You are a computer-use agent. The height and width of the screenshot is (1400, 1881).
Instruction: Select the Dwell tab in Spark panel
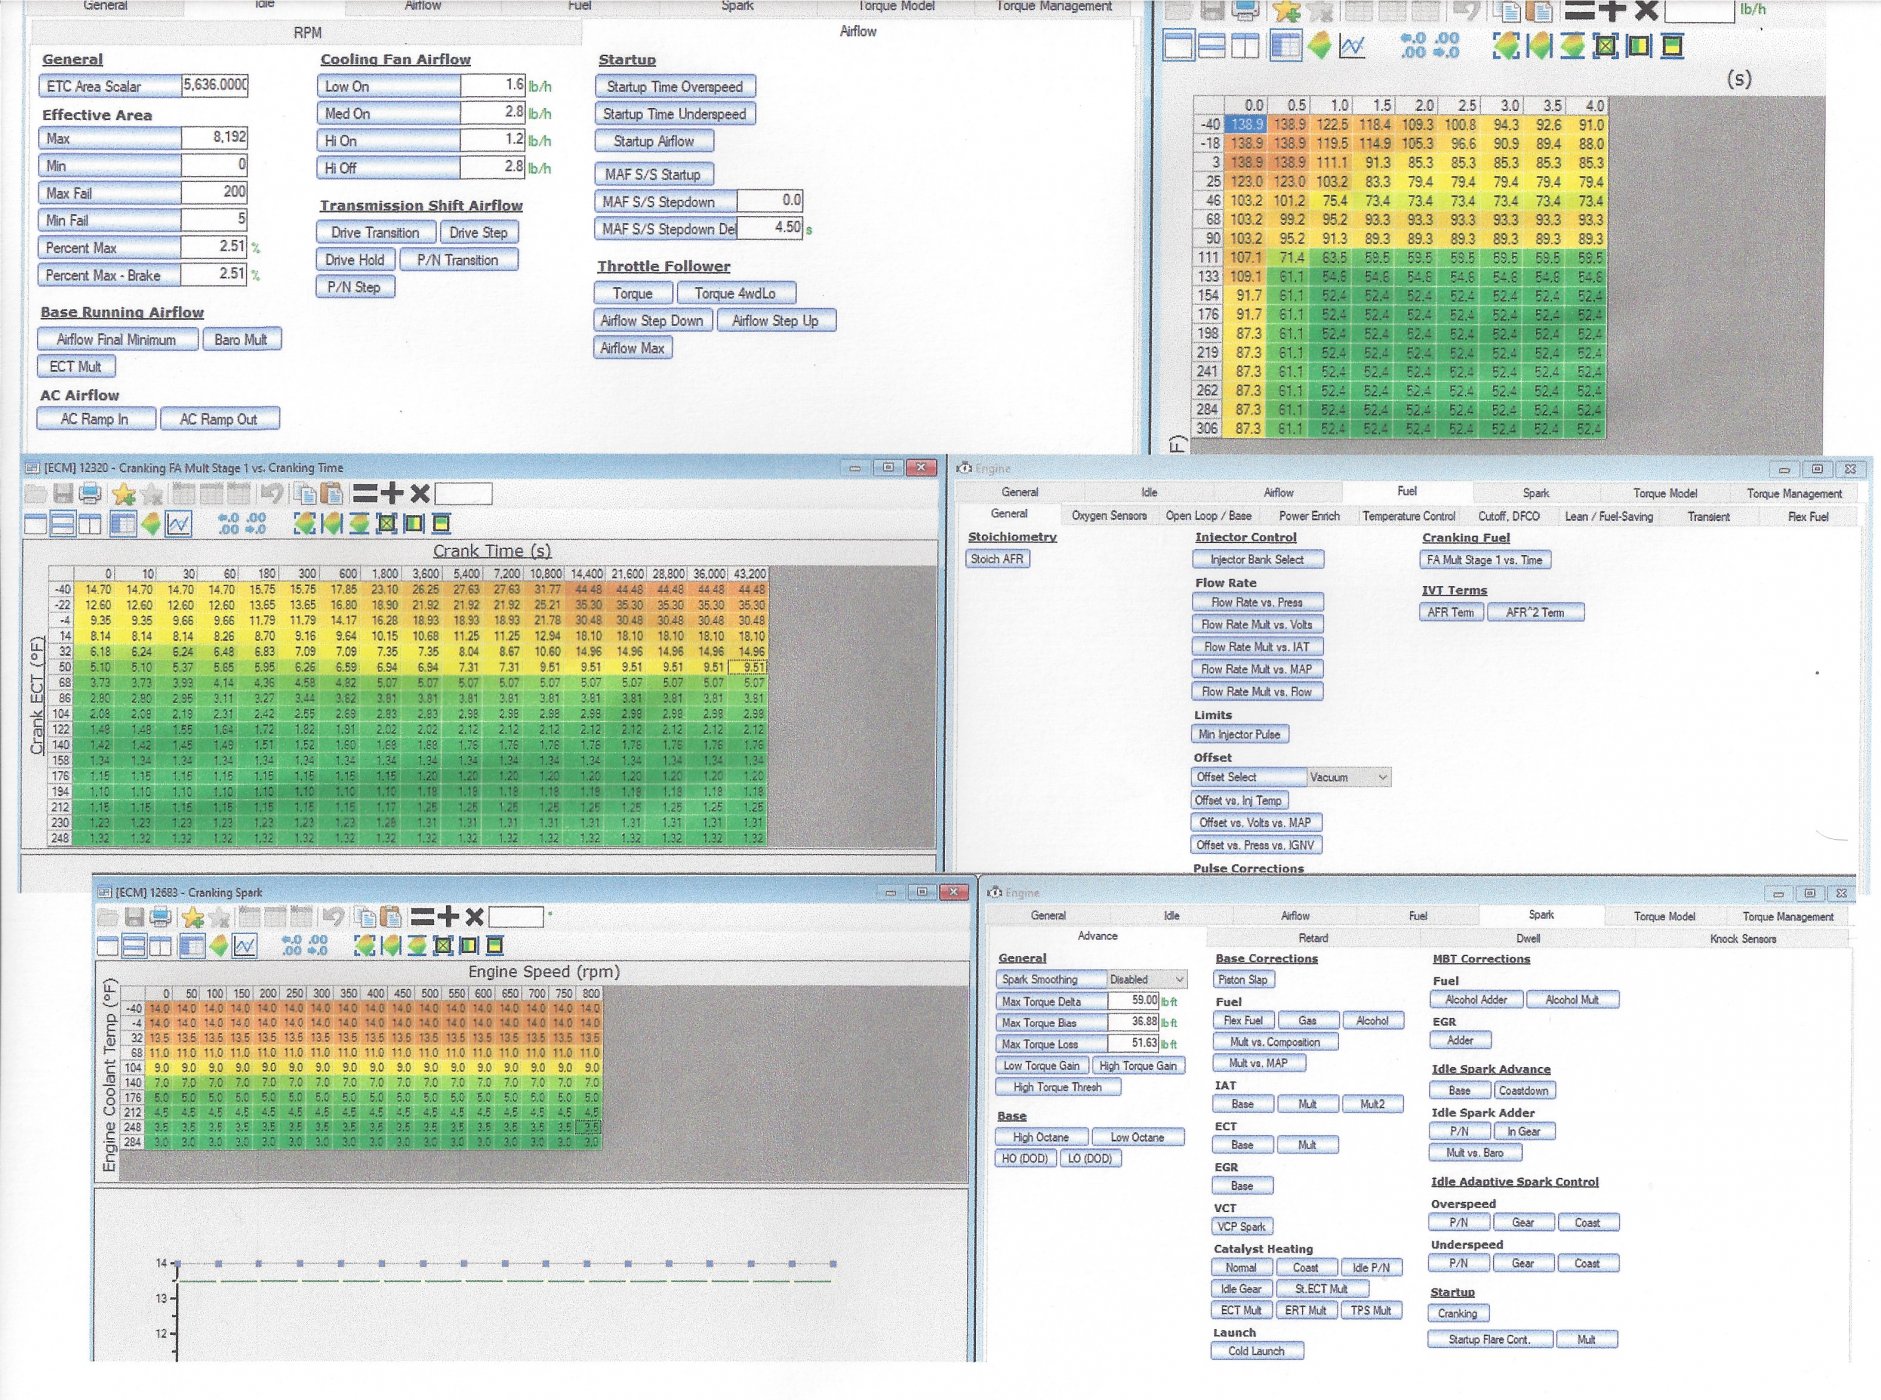(1527, 938)
